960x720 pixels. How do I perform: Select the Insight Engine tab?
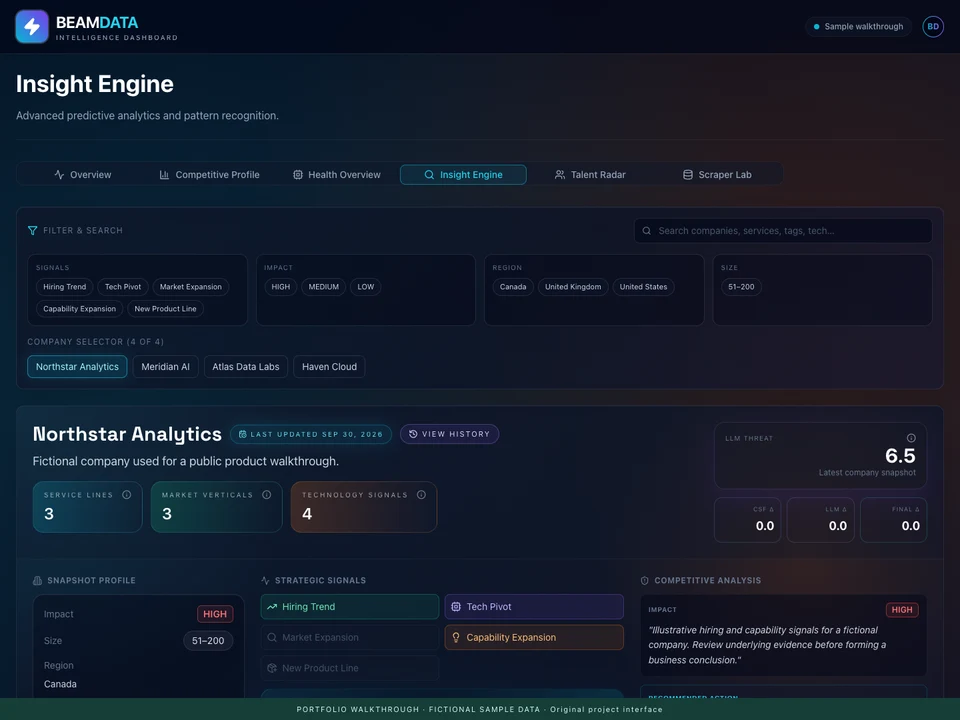[x=463, y=174]
